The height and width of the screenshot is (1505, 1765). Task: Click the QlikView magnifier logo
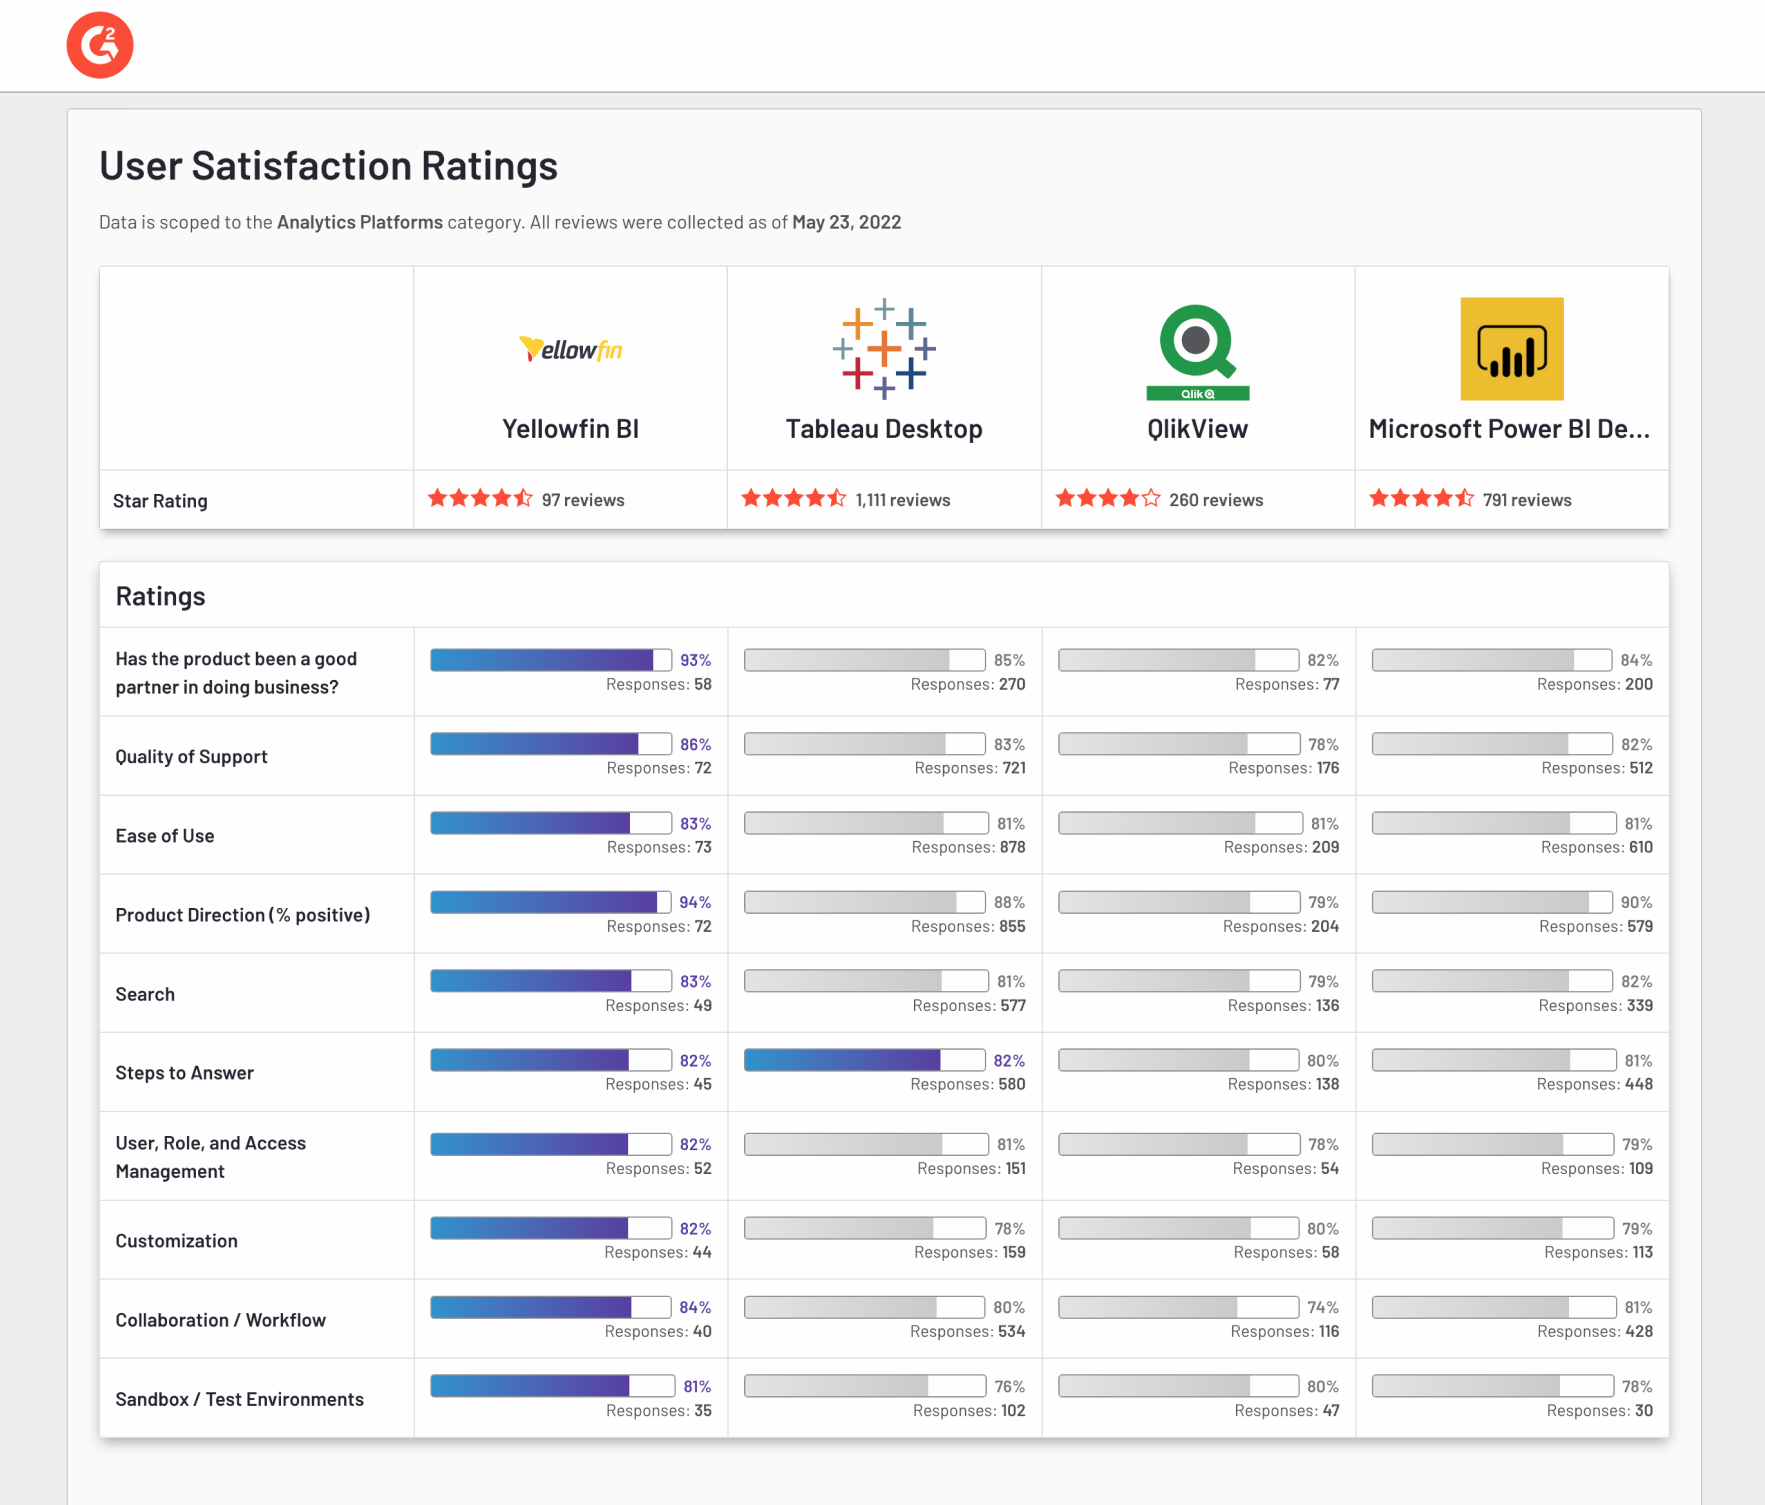coord(1197,351)
